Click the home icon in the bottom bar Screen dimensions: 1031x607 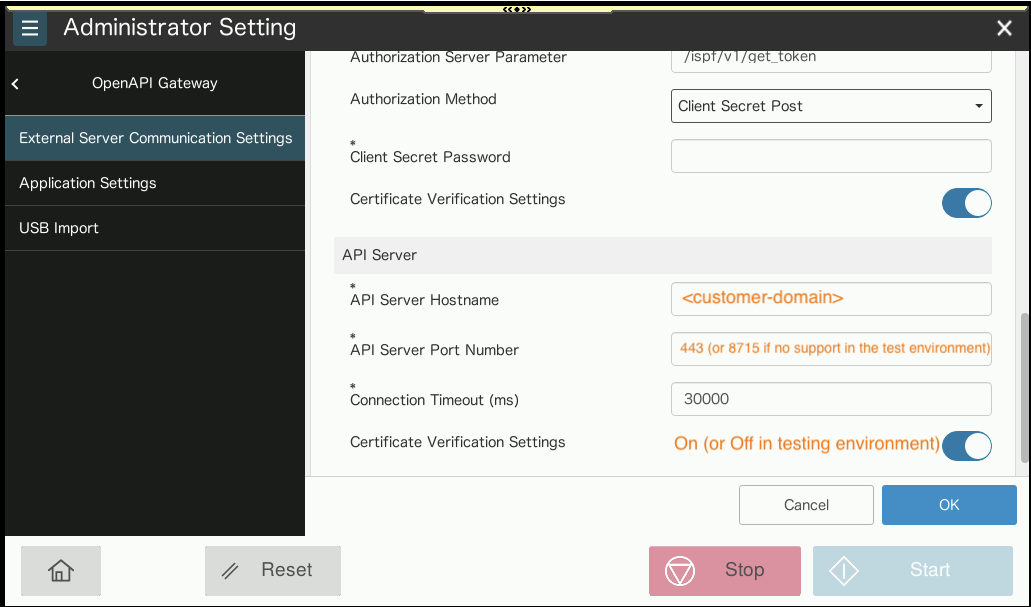(60, 570)
